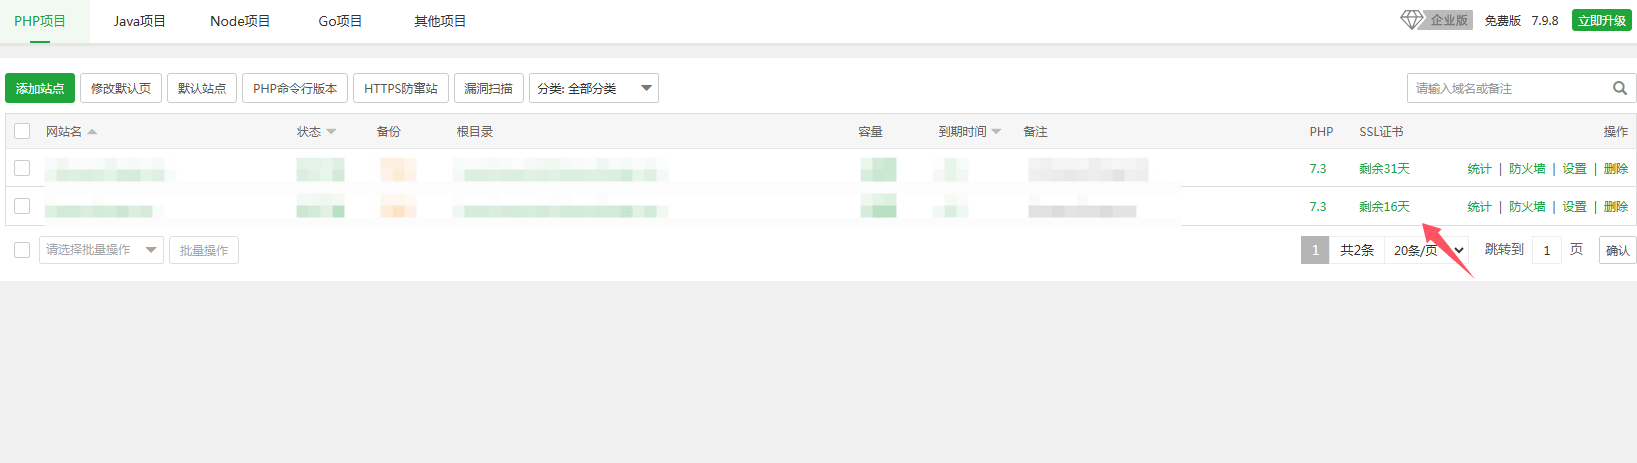
Task: Expand the 20条/页 page size selector
Action: tap(1428, 250)
